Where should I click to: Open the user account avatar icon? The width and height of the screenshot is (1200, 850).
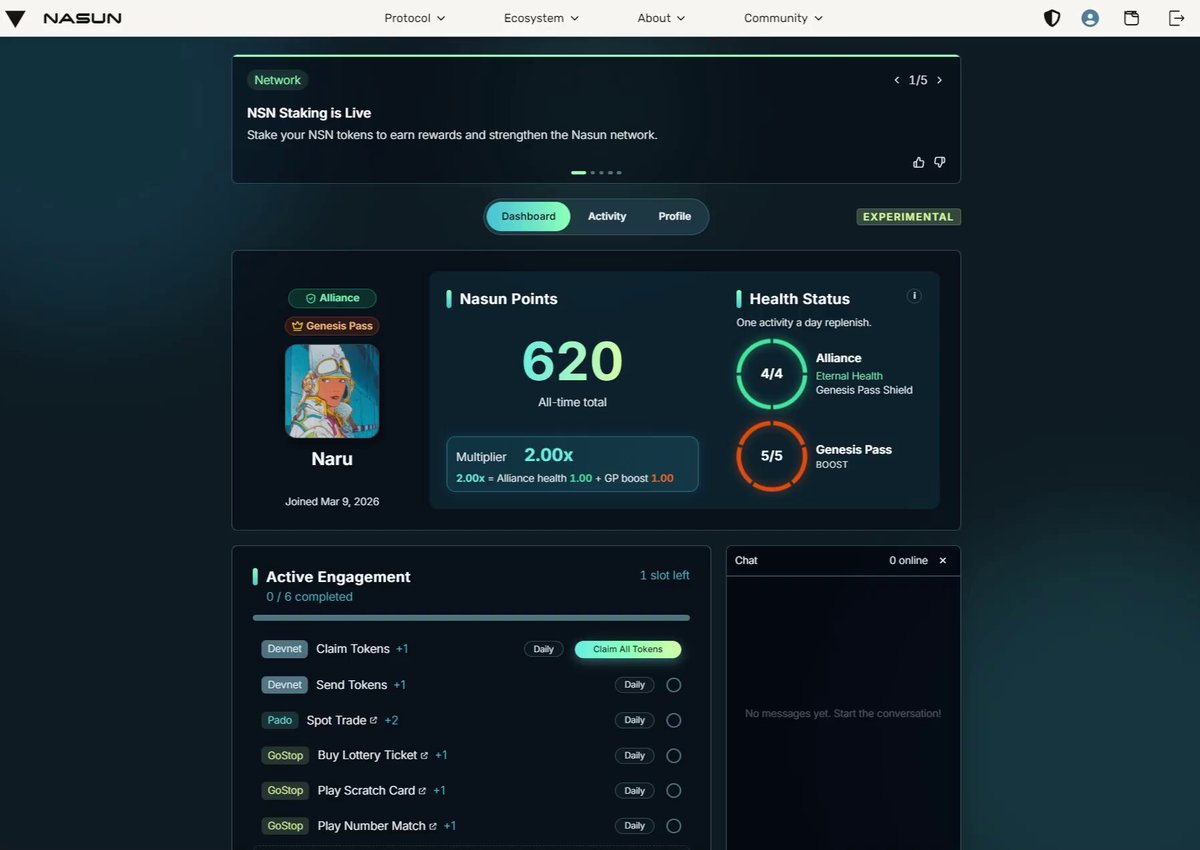point(1090,18)
